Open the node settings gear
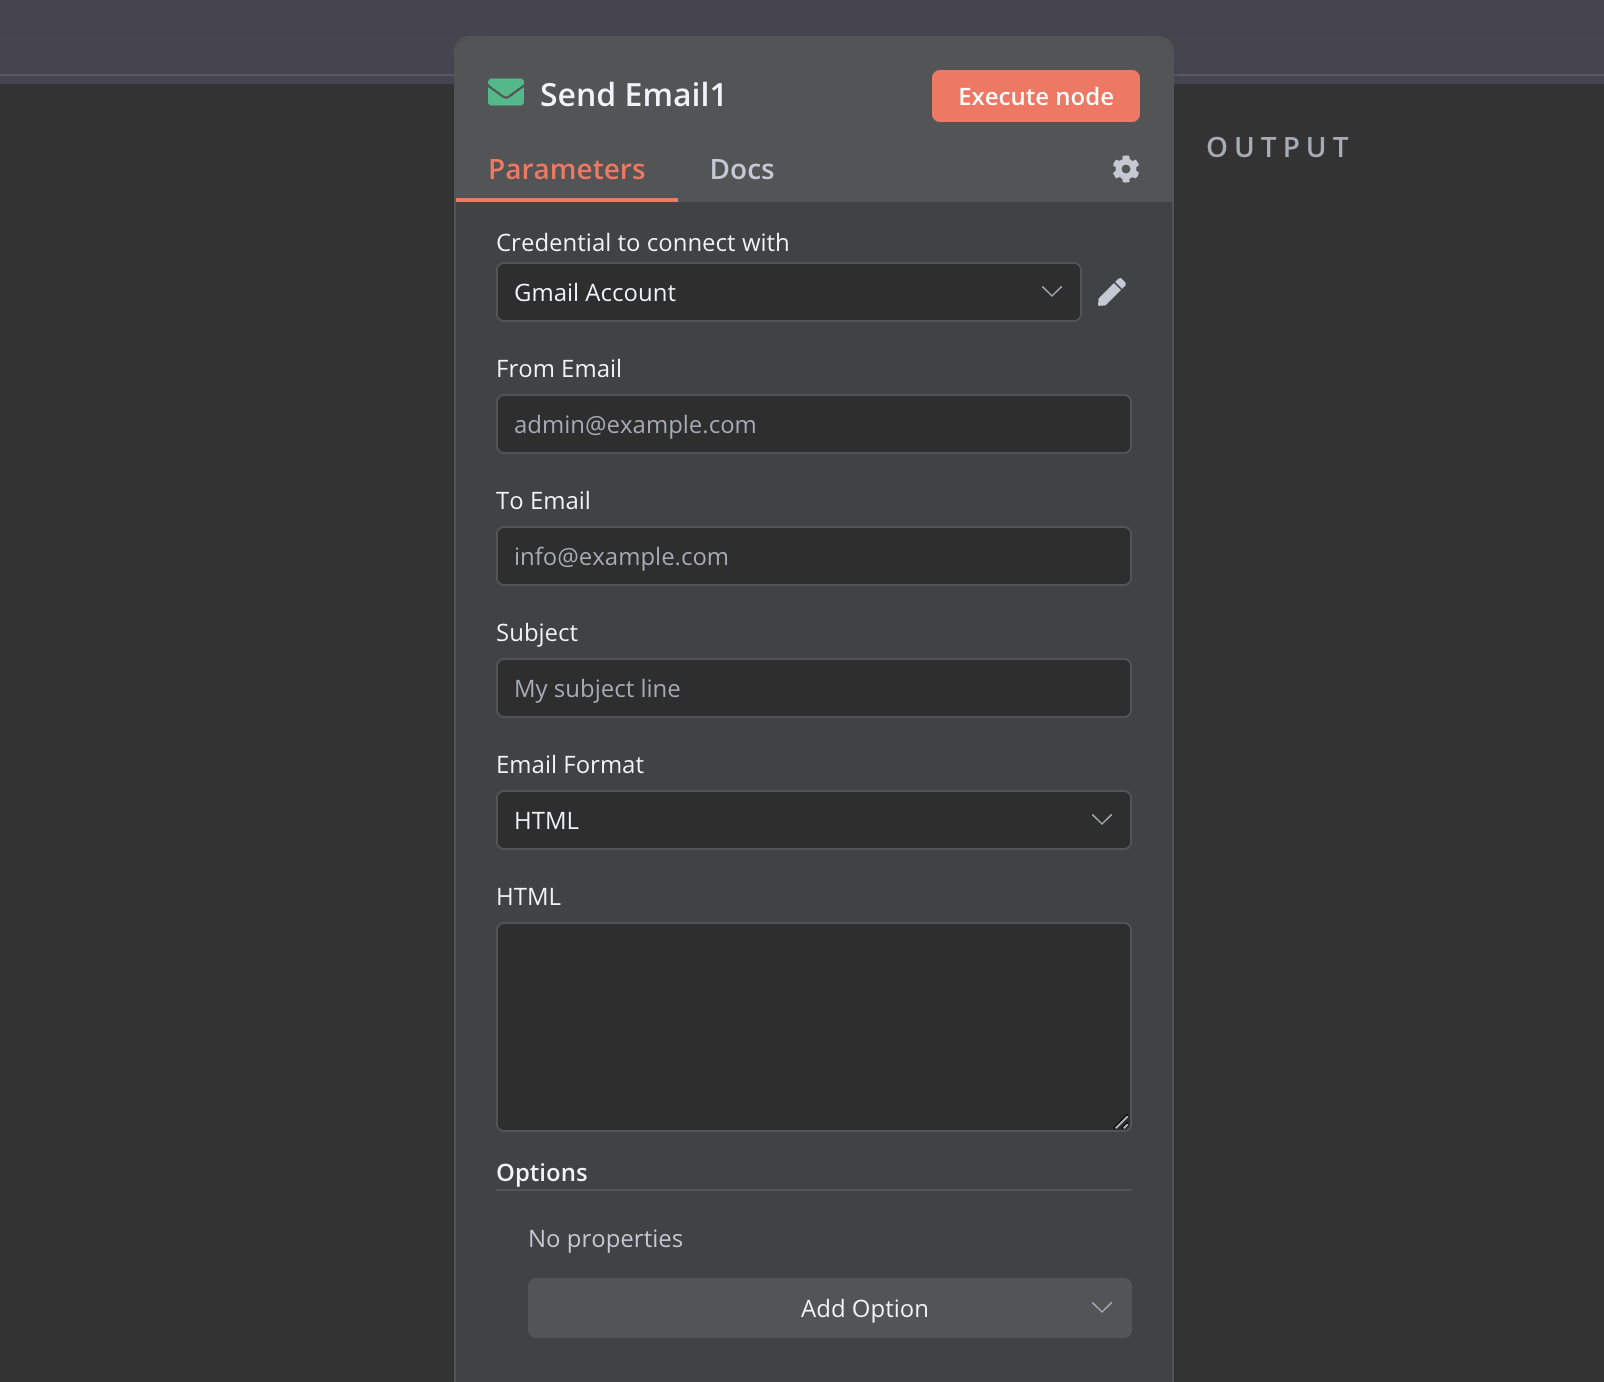The width and height of the screenshot is (1604, 1382). click(1125, 169)
